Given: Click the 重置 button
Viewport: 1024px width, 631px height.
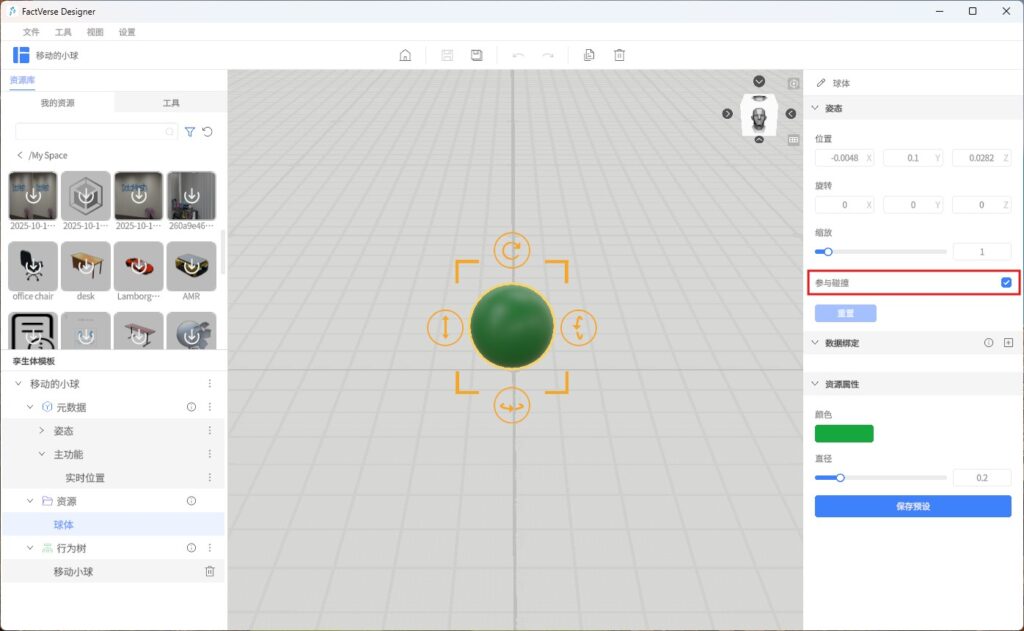Looking at the screenshot, I should [x=845, y=313].
